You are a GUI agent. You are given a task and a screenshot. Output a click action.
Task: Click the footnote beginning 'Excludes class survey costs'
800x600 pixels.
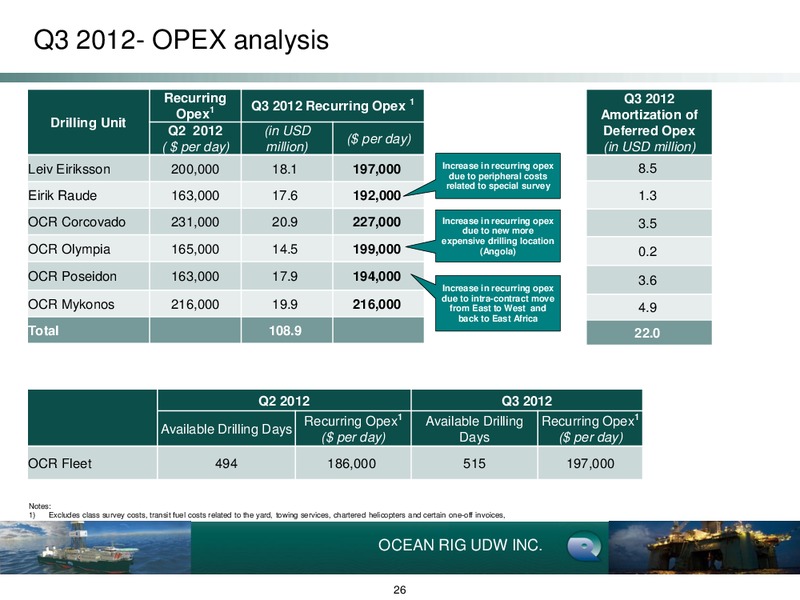277,515
